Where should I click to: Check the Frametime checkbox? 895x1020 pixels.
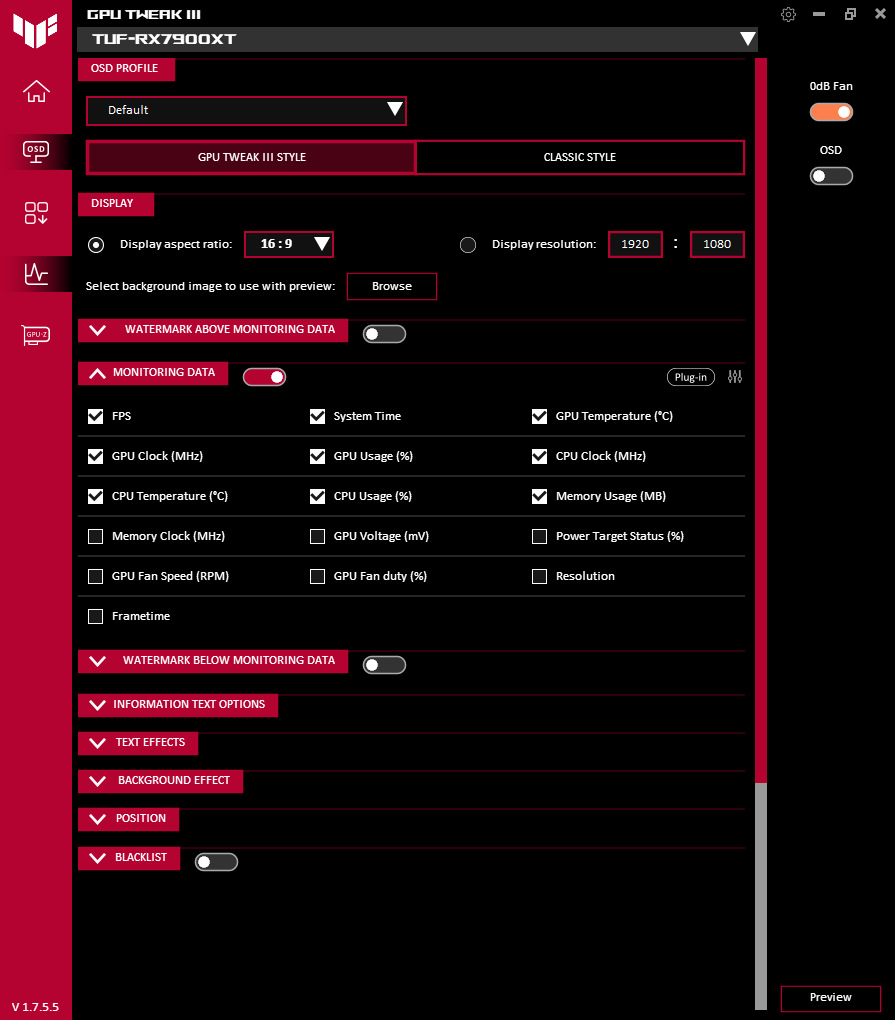point(96,616)
